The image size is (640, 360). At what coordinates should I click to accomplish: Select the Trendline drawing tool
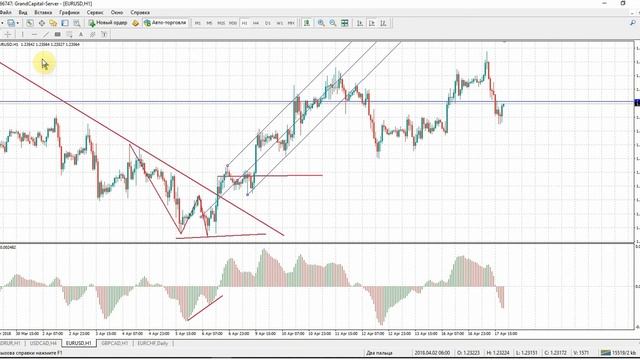(x=46, y=34)
